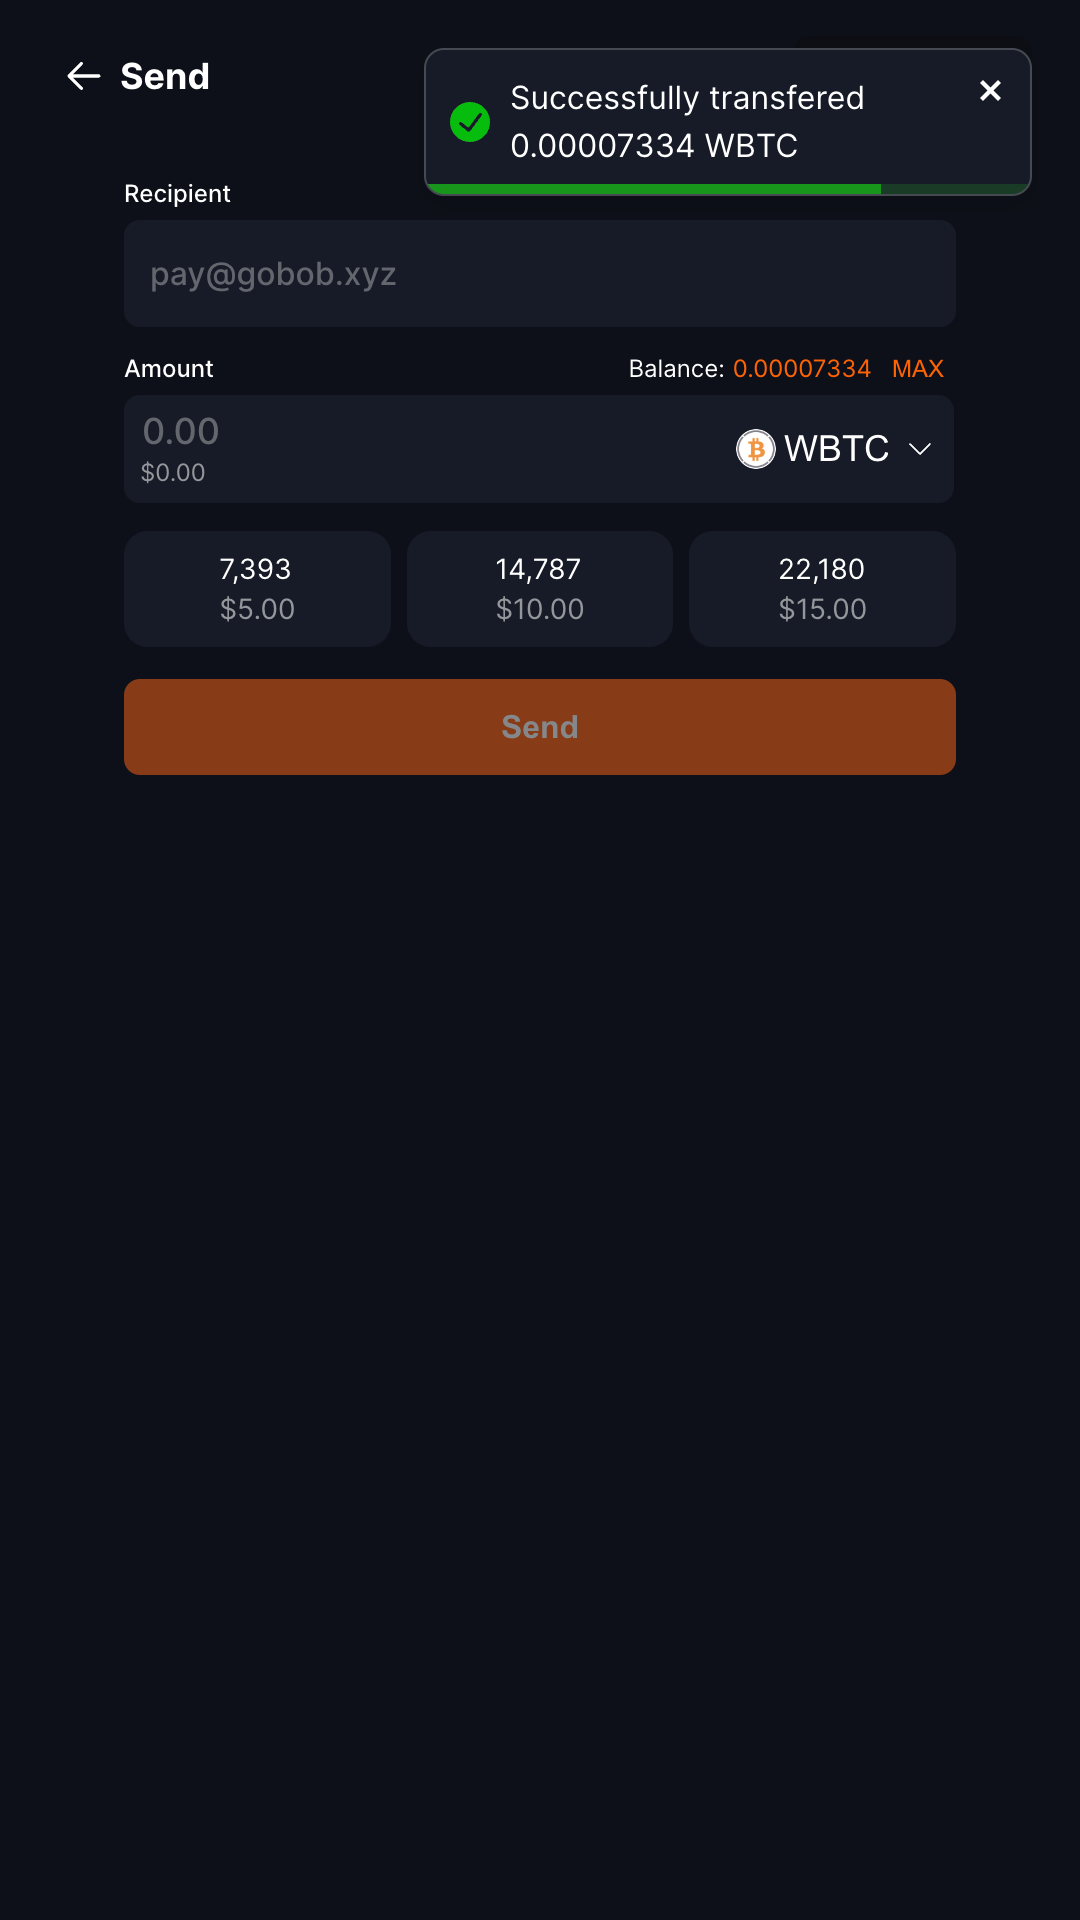Expand the token selector chevron
Viewport: 1080px width, 1920px height.
(x=920, y=449)
